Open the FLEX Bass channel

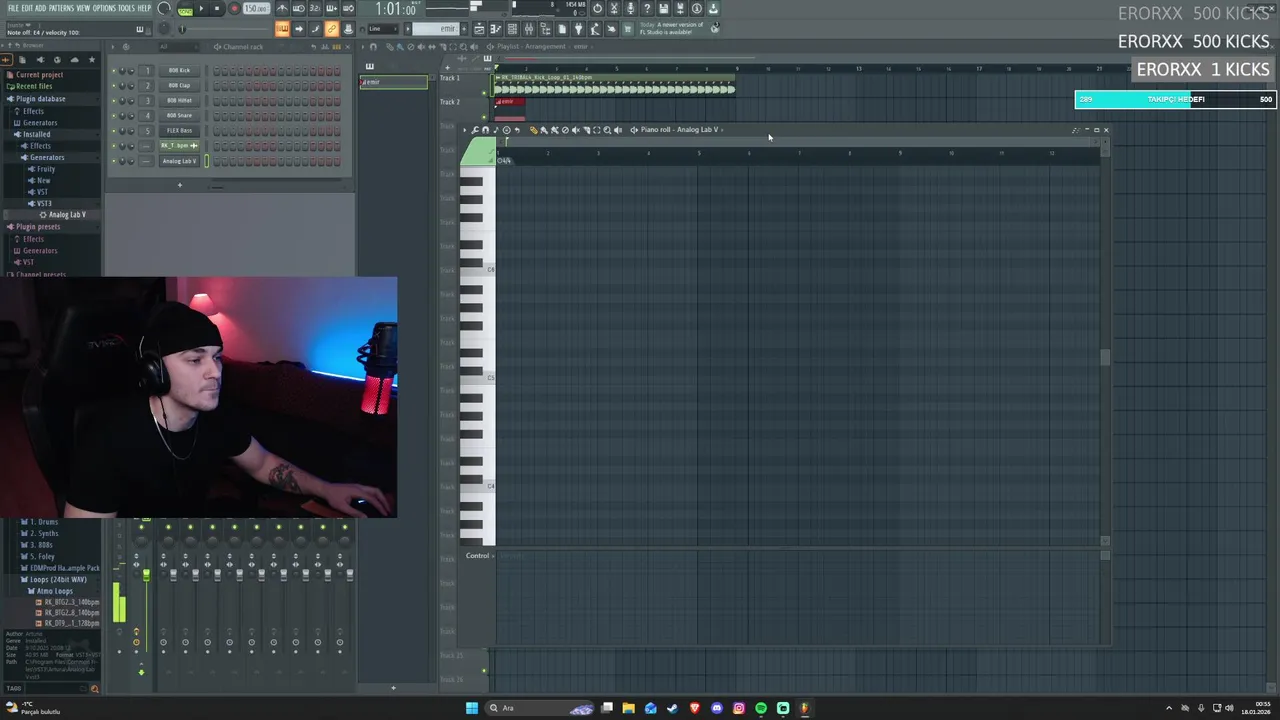point(179,130)
